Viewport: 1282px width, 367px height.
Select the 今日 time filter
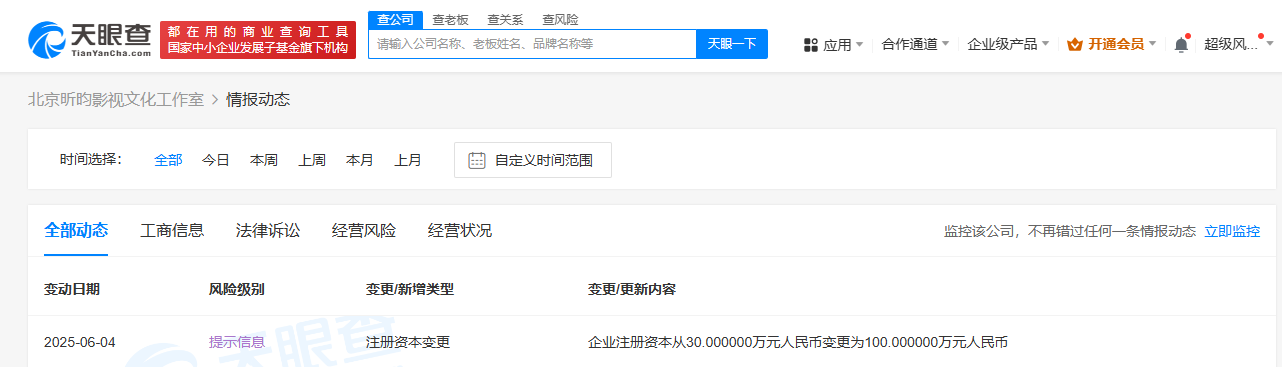point(216,160)
